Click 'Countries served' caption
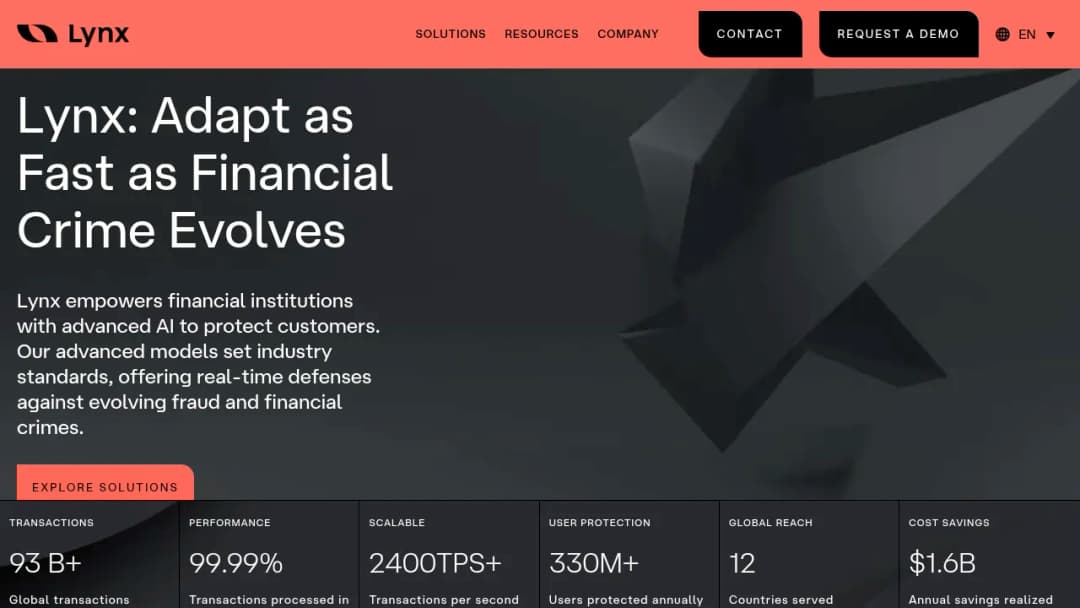Viewport: 1080px width, 608px height. coord(781,600)
